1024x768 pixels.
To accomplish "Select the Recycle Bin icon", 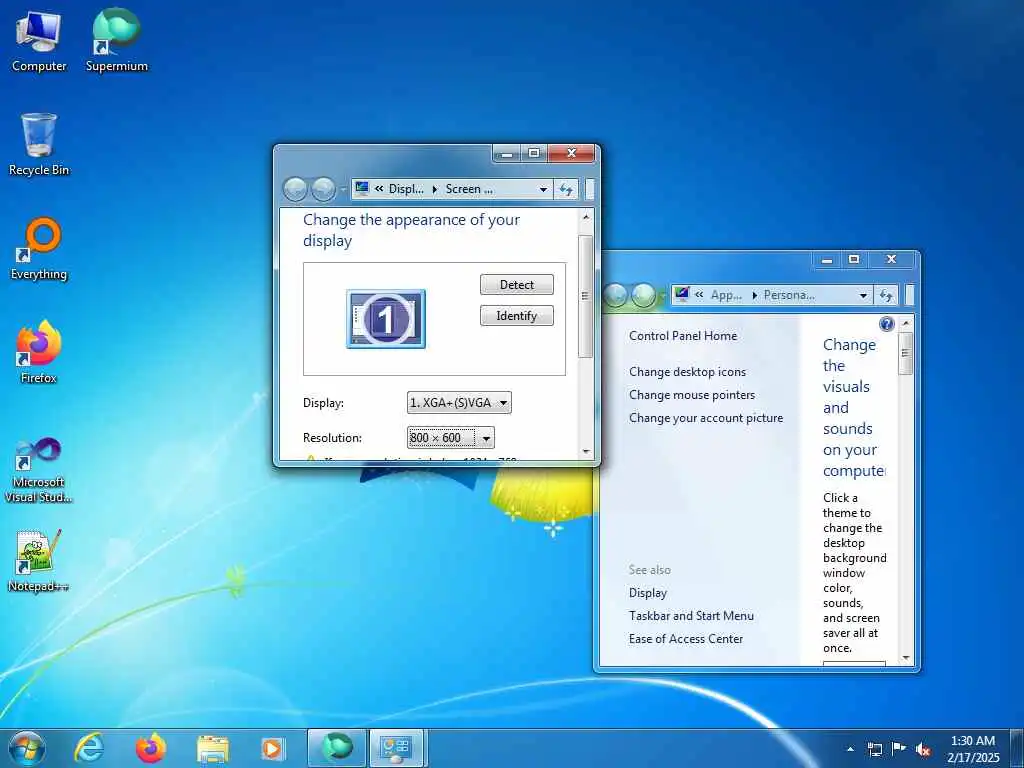I will point(39,145).
